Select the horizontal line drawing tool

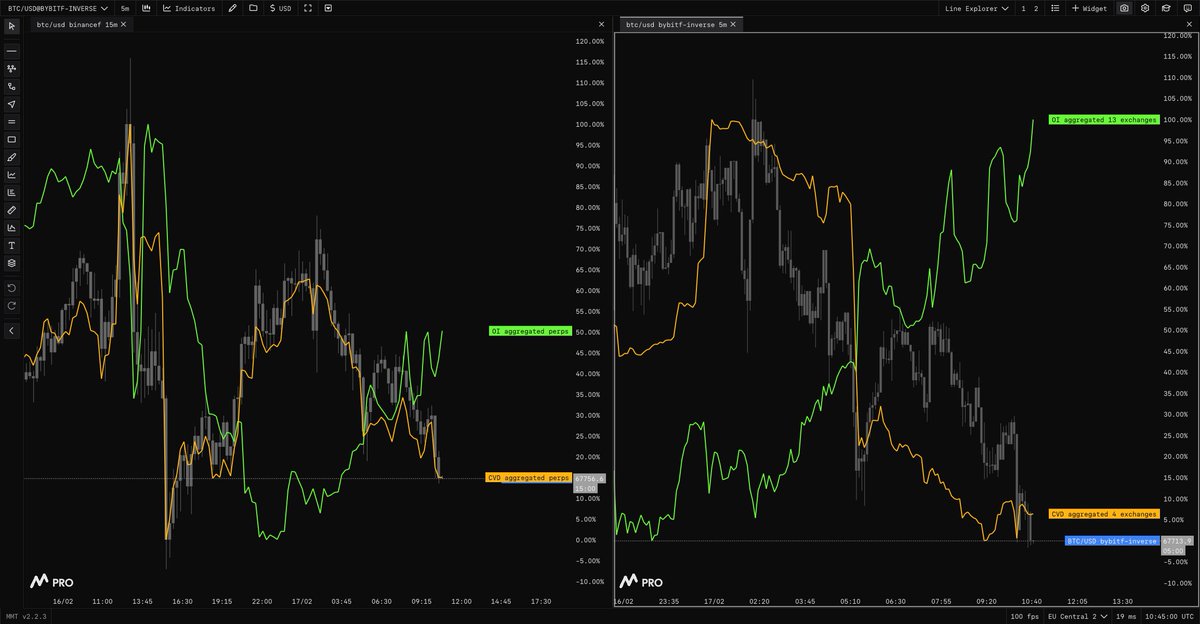[12, 50]
